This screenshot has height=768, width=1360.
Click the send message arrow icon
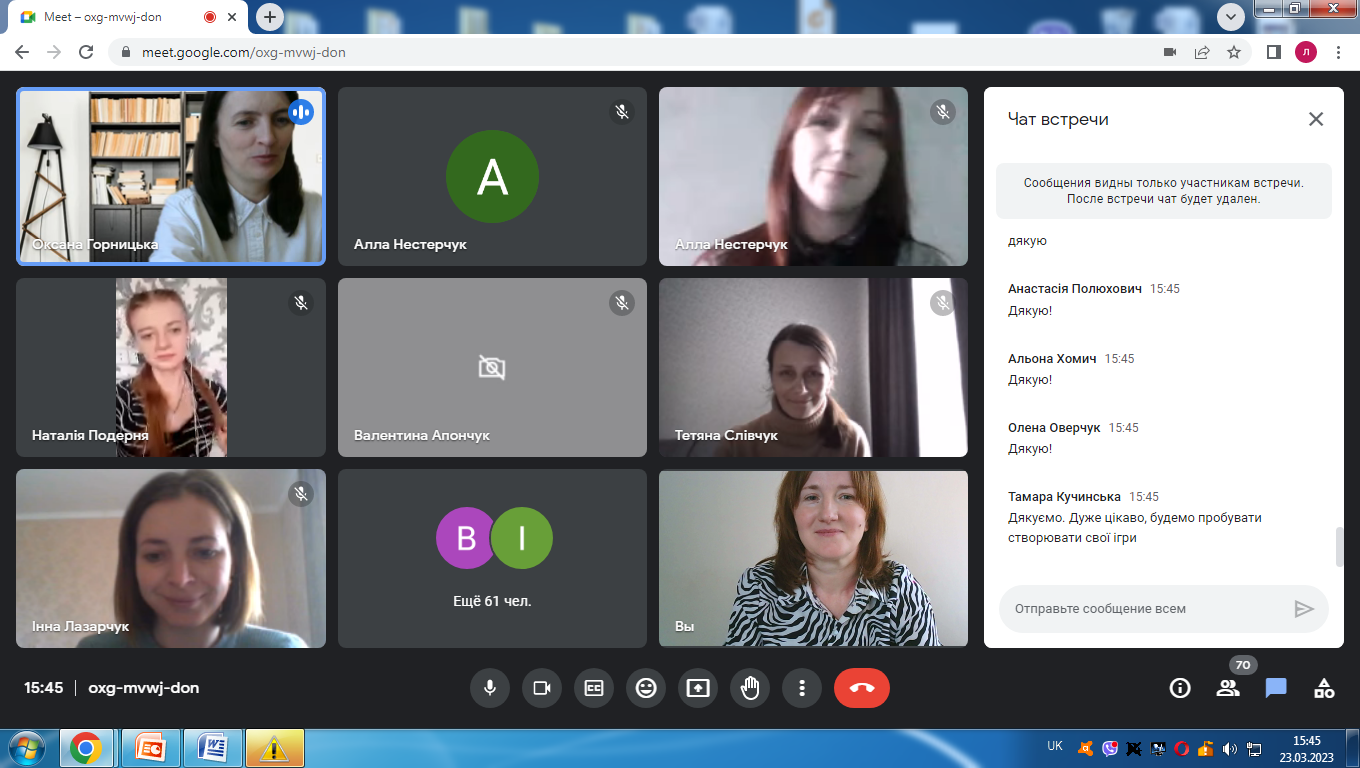(1303, 609)
